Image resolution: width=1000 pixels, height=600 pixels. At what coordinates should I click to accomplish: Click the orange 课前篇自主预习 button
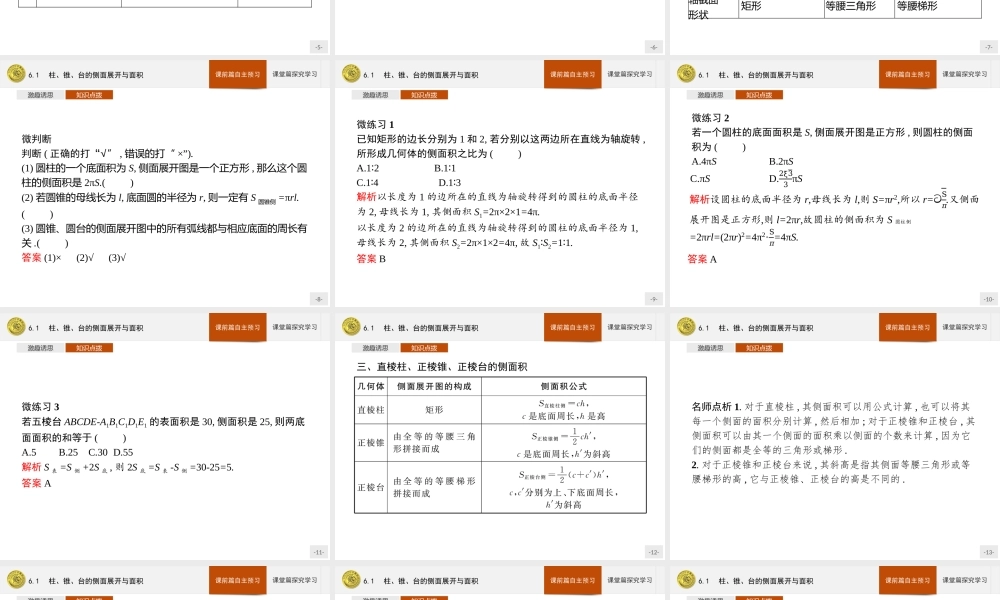[x=240, y=73]
